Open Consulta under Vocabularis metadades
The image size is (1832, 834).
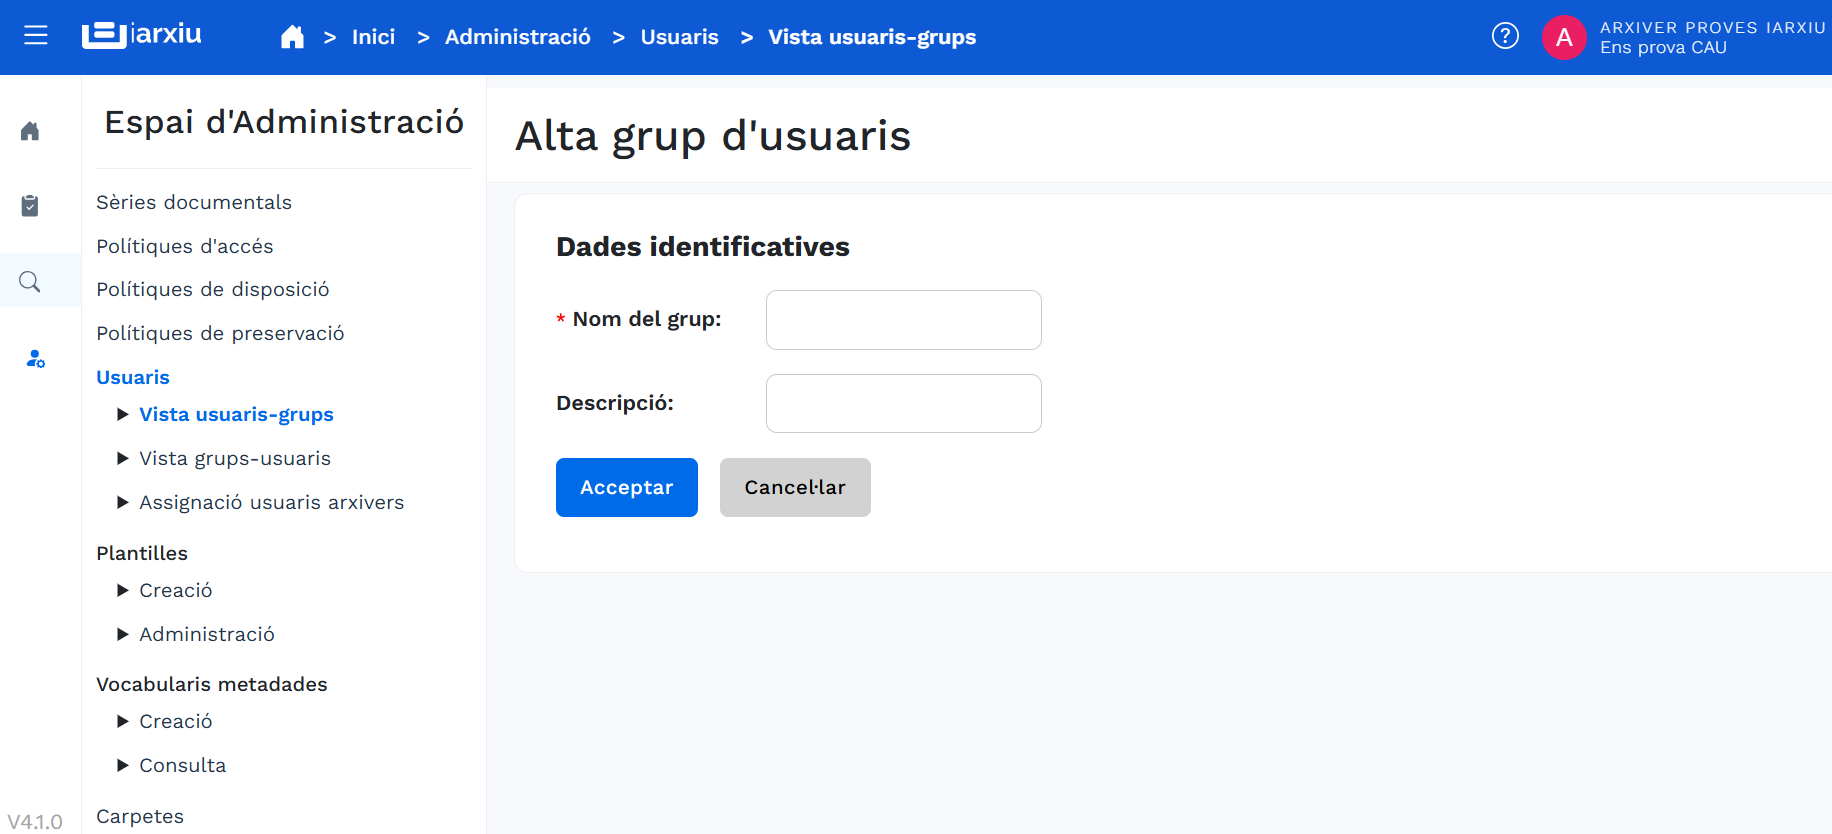tap(183, 765)
